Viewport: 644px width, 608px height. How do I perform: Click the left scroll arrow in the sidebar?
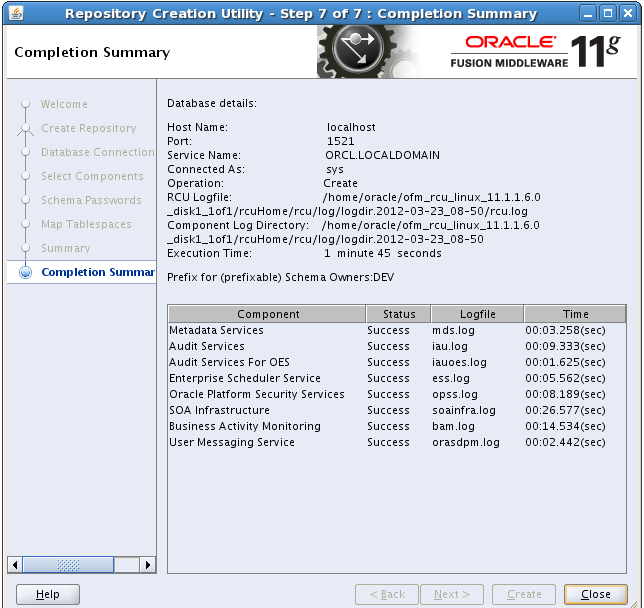coord(15,564)
